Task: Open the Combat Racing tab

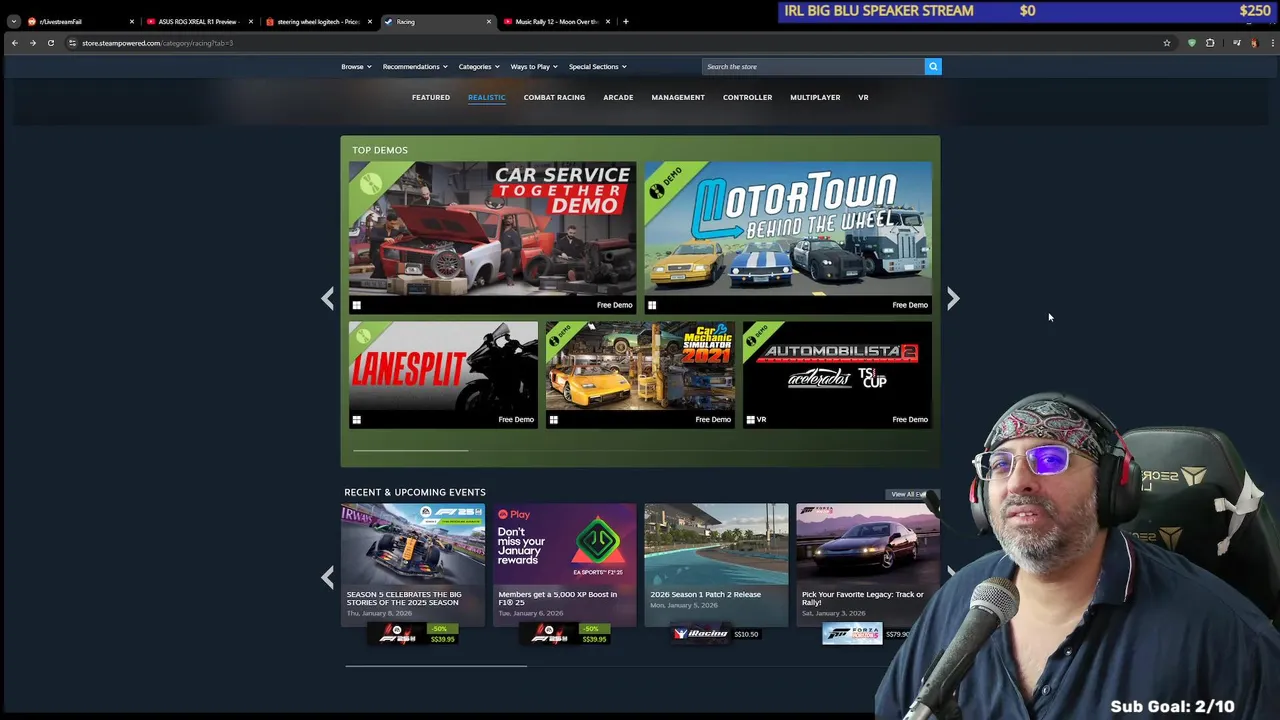Action: click(554, 97)
